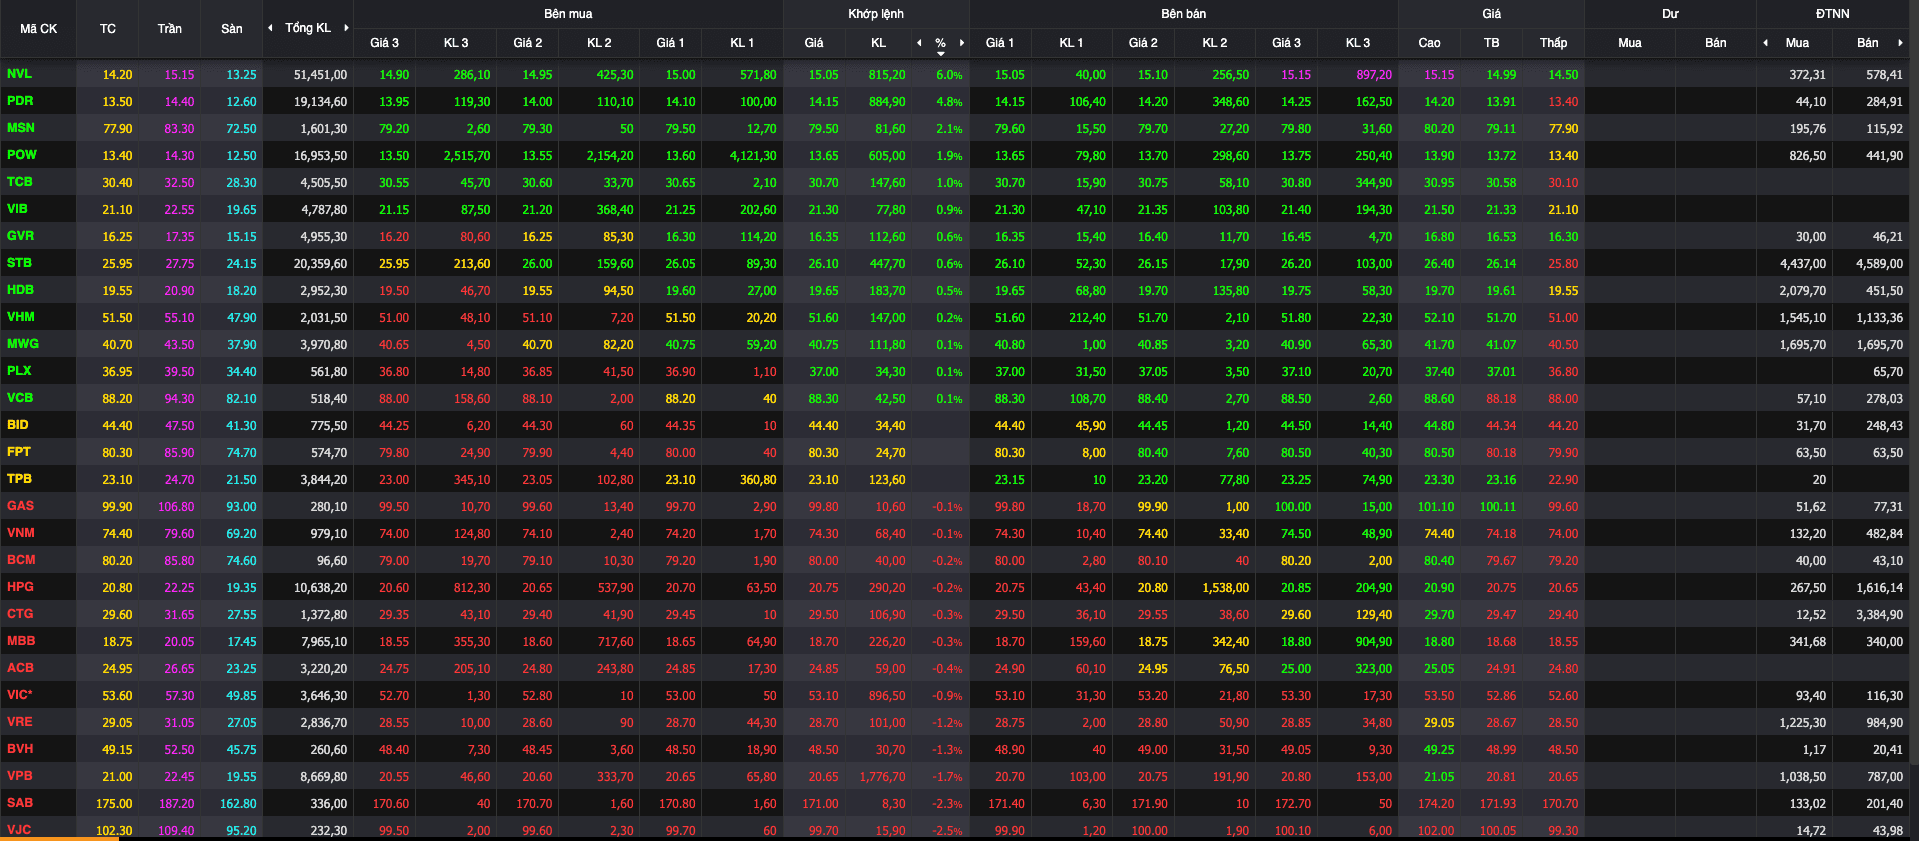Image resolution: width=1919 pixels, height=841 pixels.
Task: Open the VCB stock symbol
Action: point(19,398)
